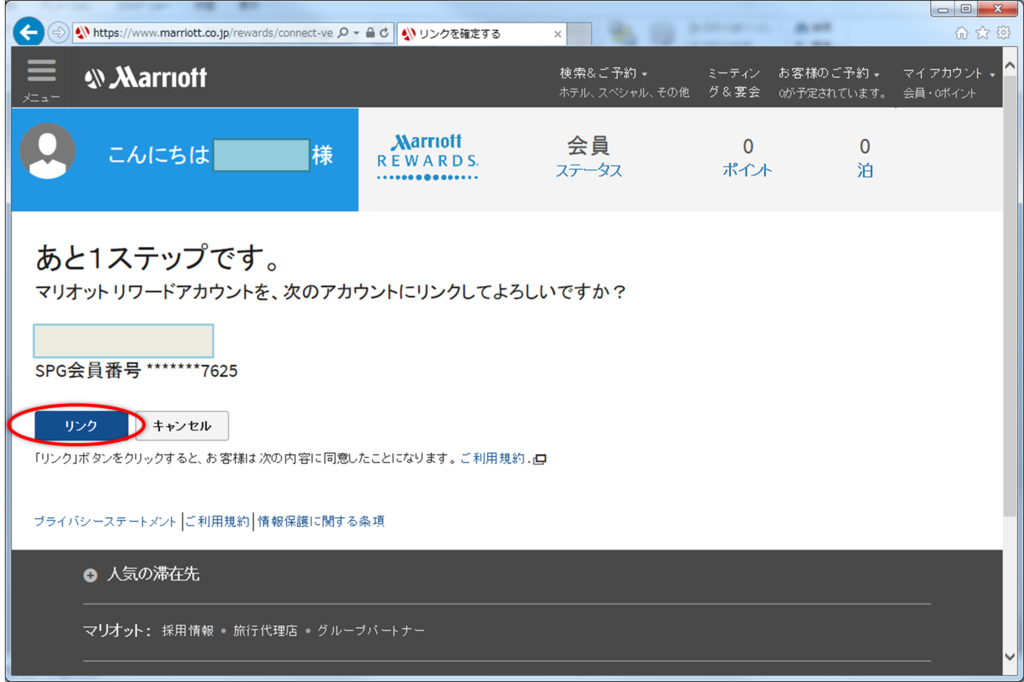Screen dimensions: 1024x682
Task: Click the Marriott logo in header
Action: [146, 78]
